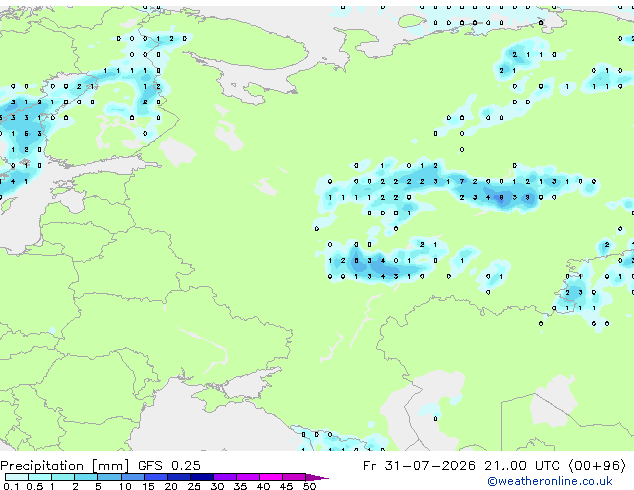Image resolution: width=634 pixels, height=490 pixels.
Task: Click the date 'Fr 31-07-2026'
Action: click(x=419, y=466)
